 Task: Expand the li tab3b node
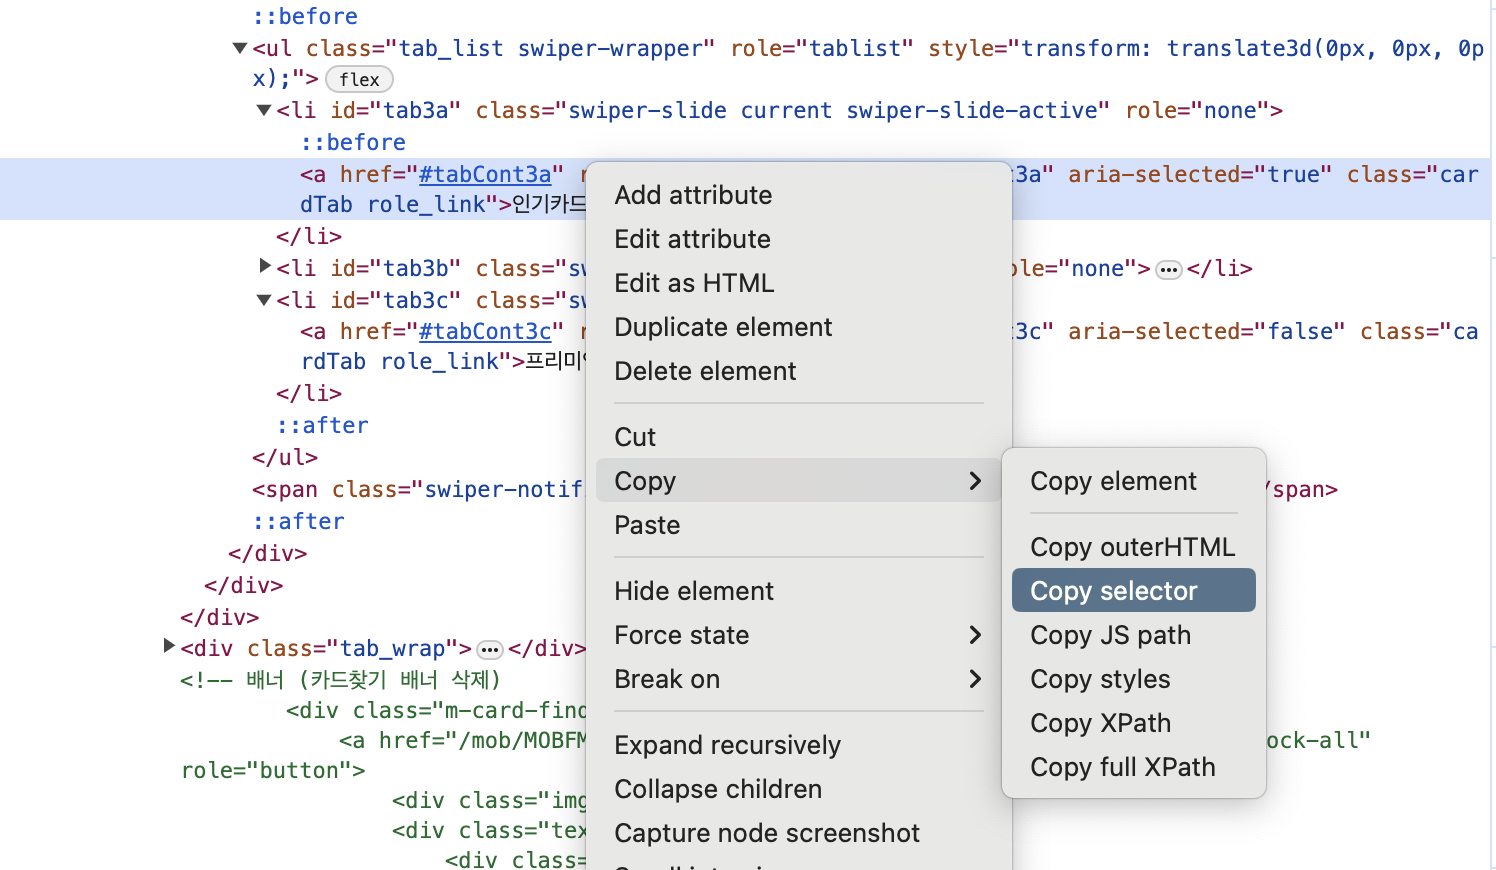pos(264,266)
